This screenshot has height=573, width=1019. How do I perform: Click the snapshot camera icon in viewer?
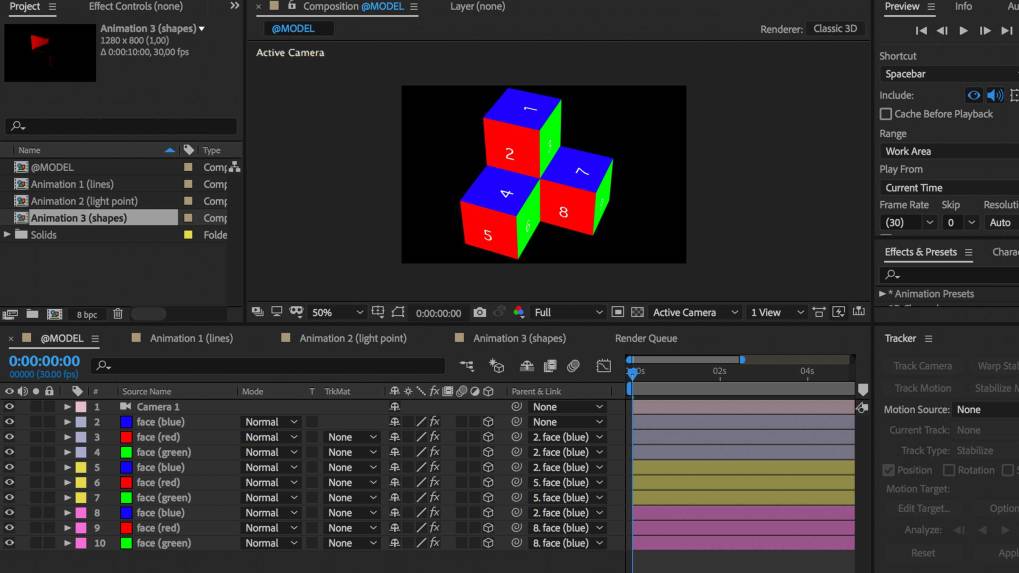pos(480,313)
